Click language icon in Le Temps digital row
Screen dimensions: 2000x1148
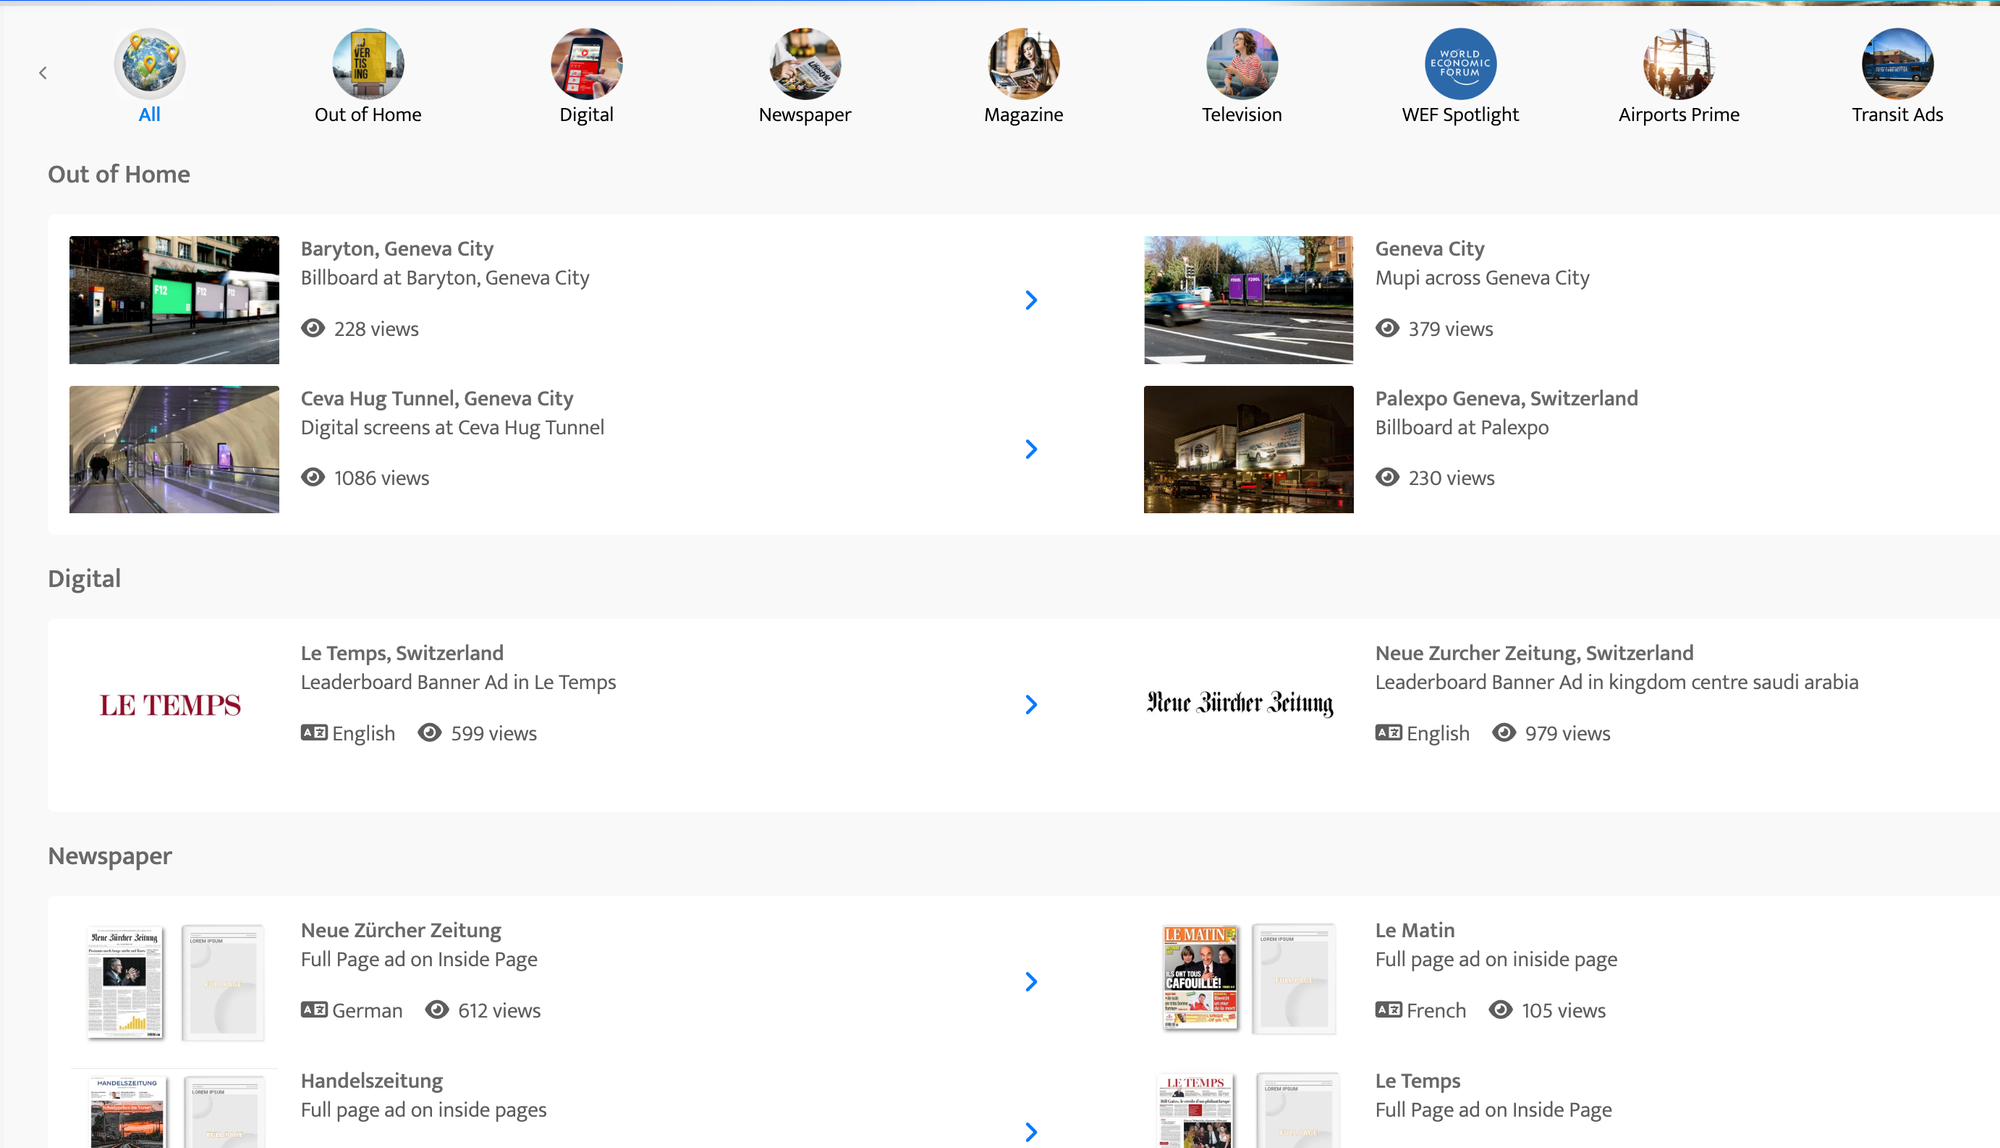[x=314, y=732]
